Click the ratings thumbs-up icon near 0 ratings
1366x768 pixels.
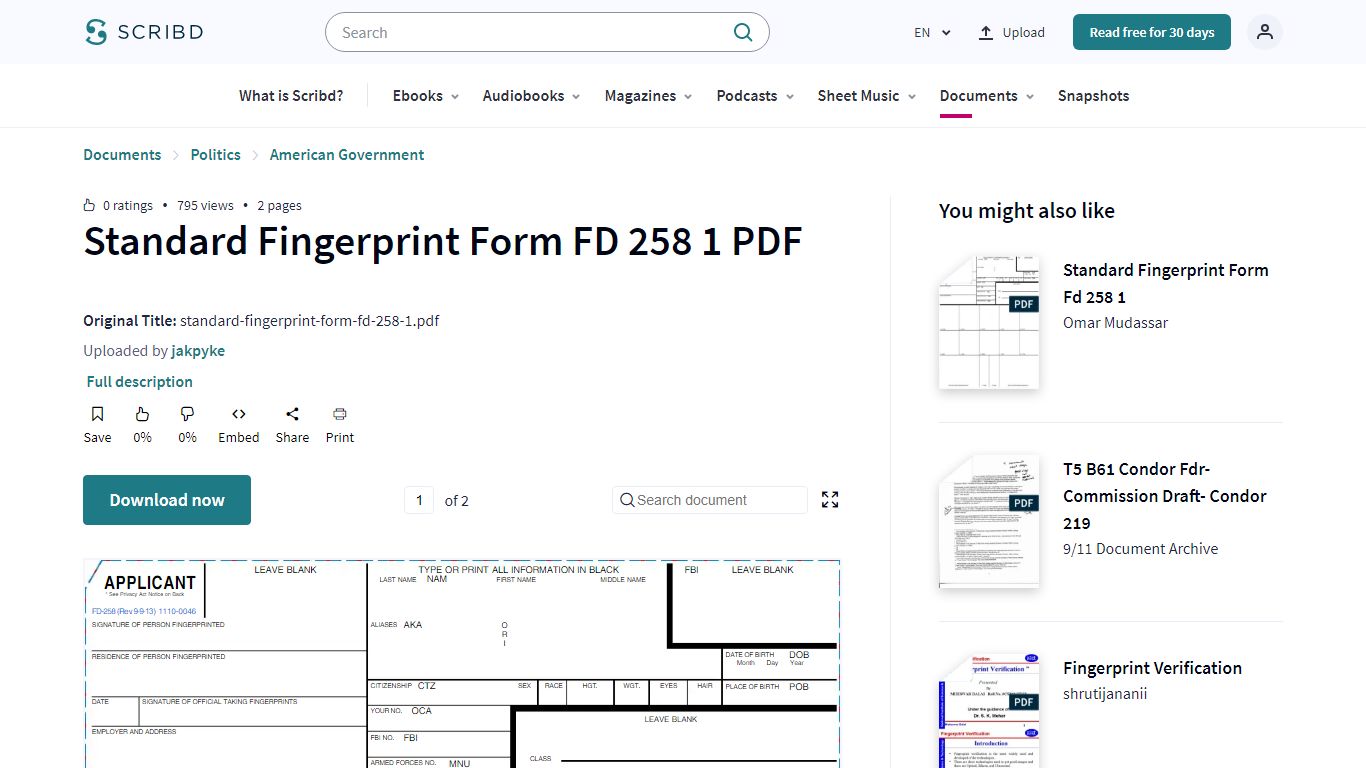[x=90, y=205]
